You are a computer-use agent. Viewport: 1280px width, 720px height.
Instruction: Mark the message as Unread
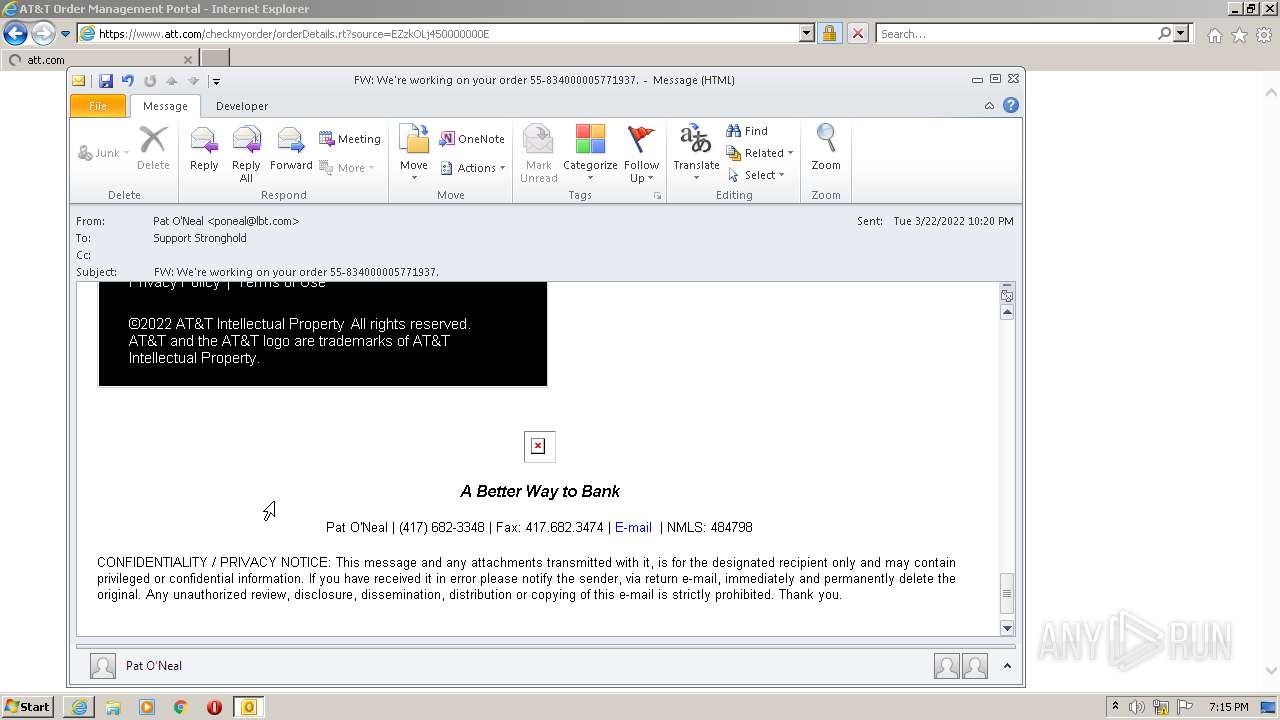(538, 154)
